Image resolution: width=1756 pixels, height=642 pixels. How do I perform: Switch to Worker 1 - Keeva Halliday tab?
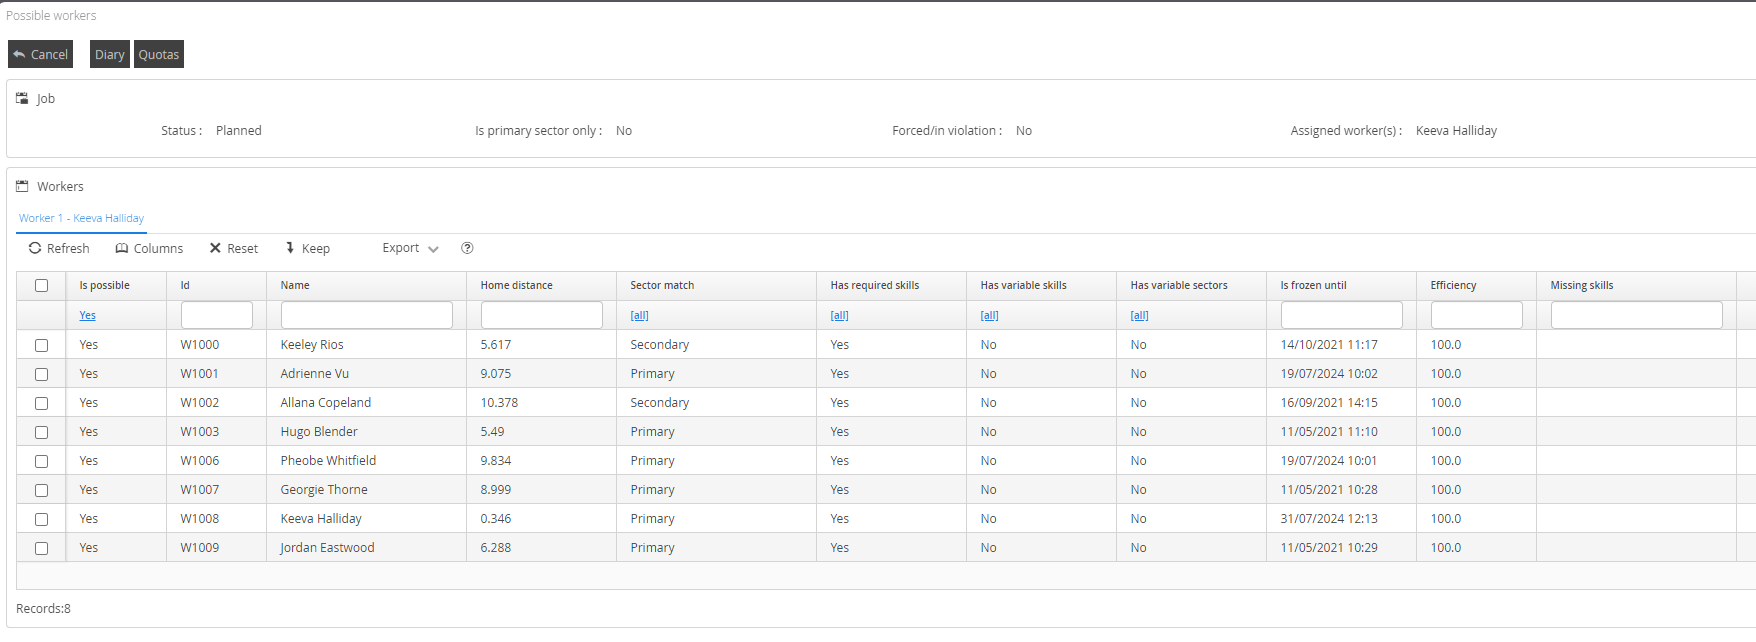pyautogui.click(x=81, y=218)
